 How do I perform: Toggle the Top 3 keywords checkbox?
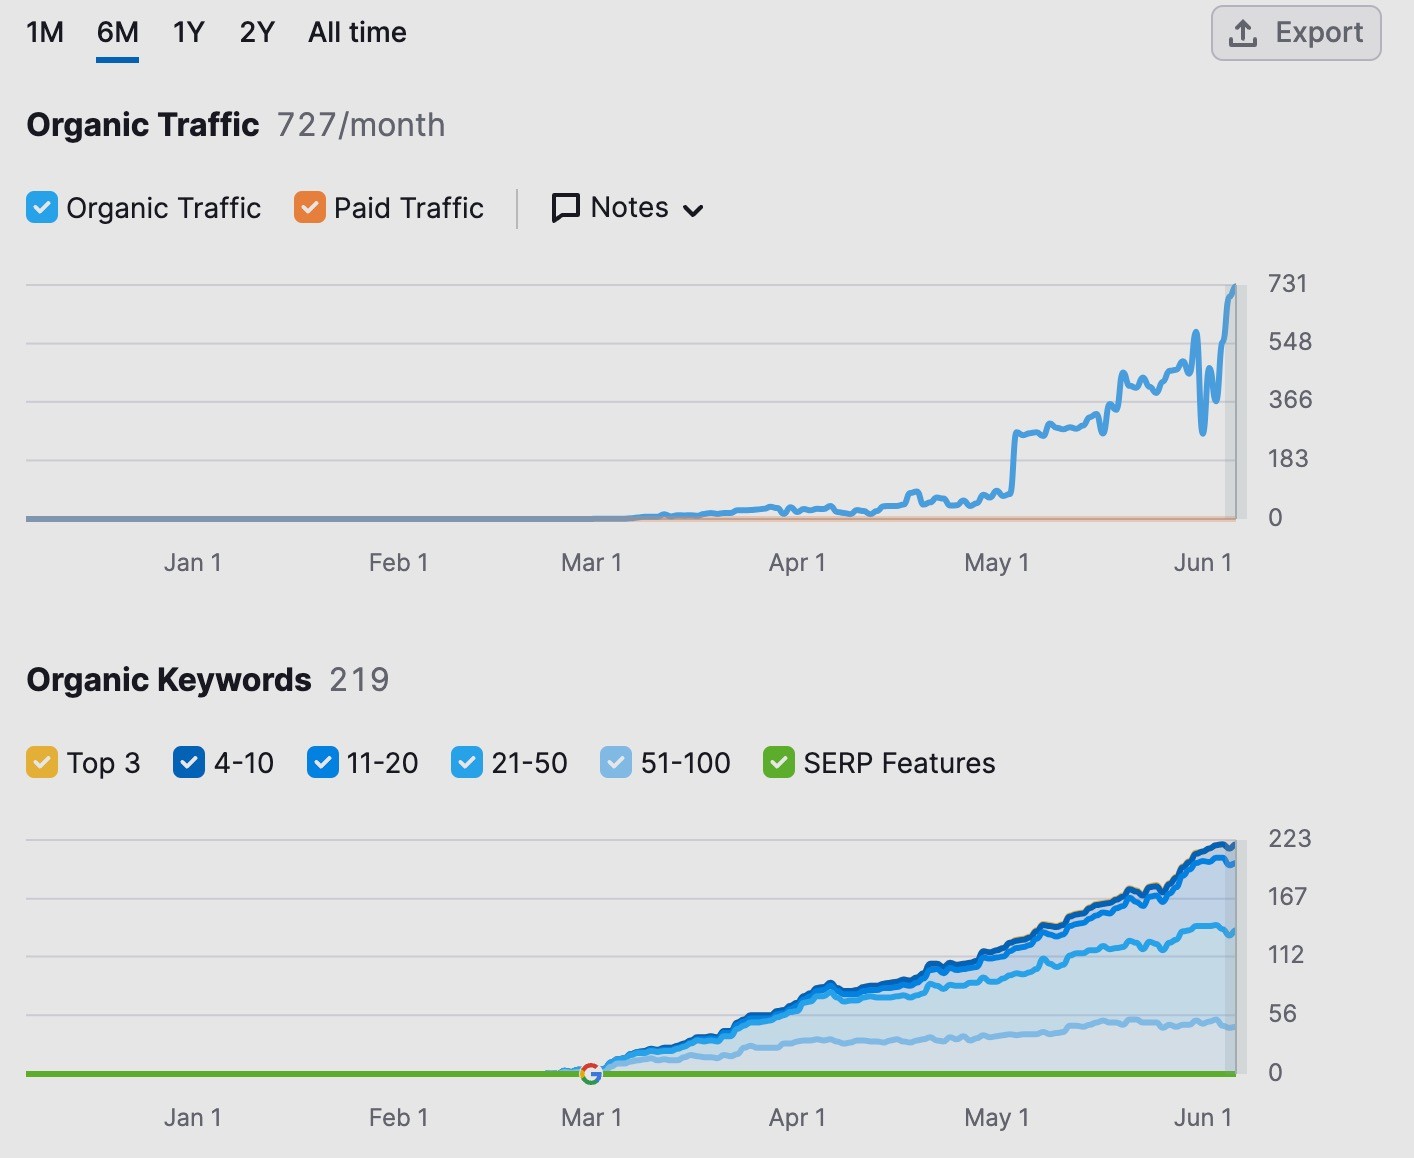42,763
